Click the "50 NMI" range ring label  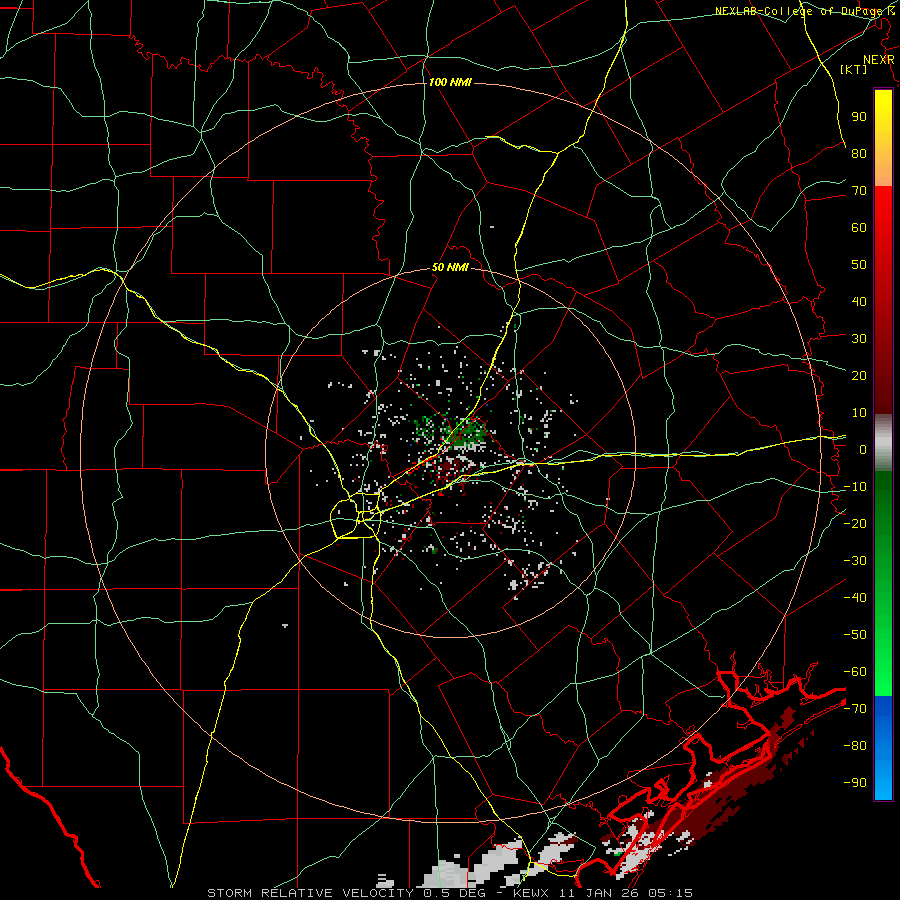(x=450, y=267)
